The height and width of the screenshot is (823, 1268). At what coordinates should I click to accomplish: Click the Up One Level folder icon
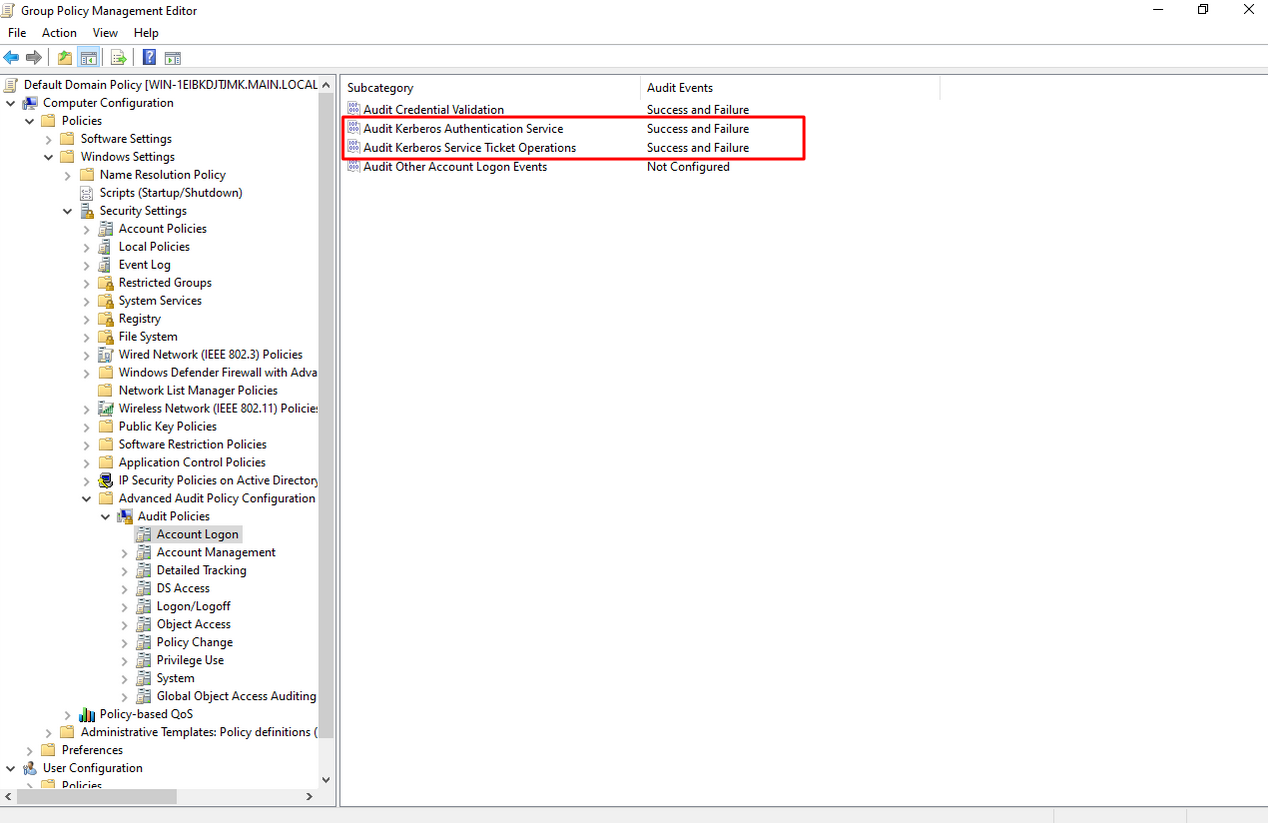pyautogui.click(x=65, y=58)
